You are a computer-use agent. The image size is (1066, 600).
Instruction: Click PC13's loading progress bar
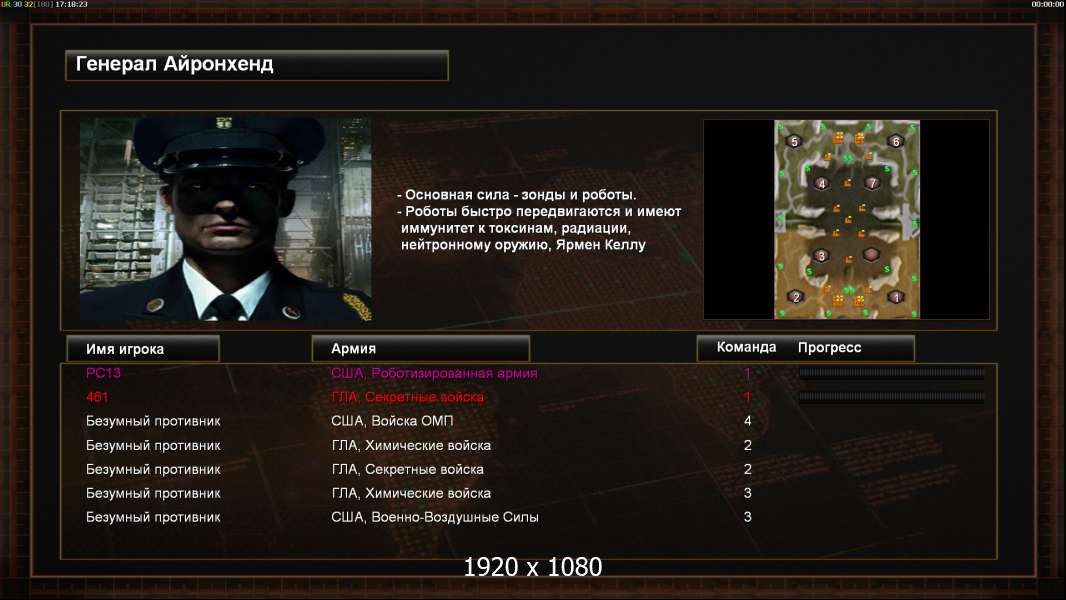tap(891, 373)
